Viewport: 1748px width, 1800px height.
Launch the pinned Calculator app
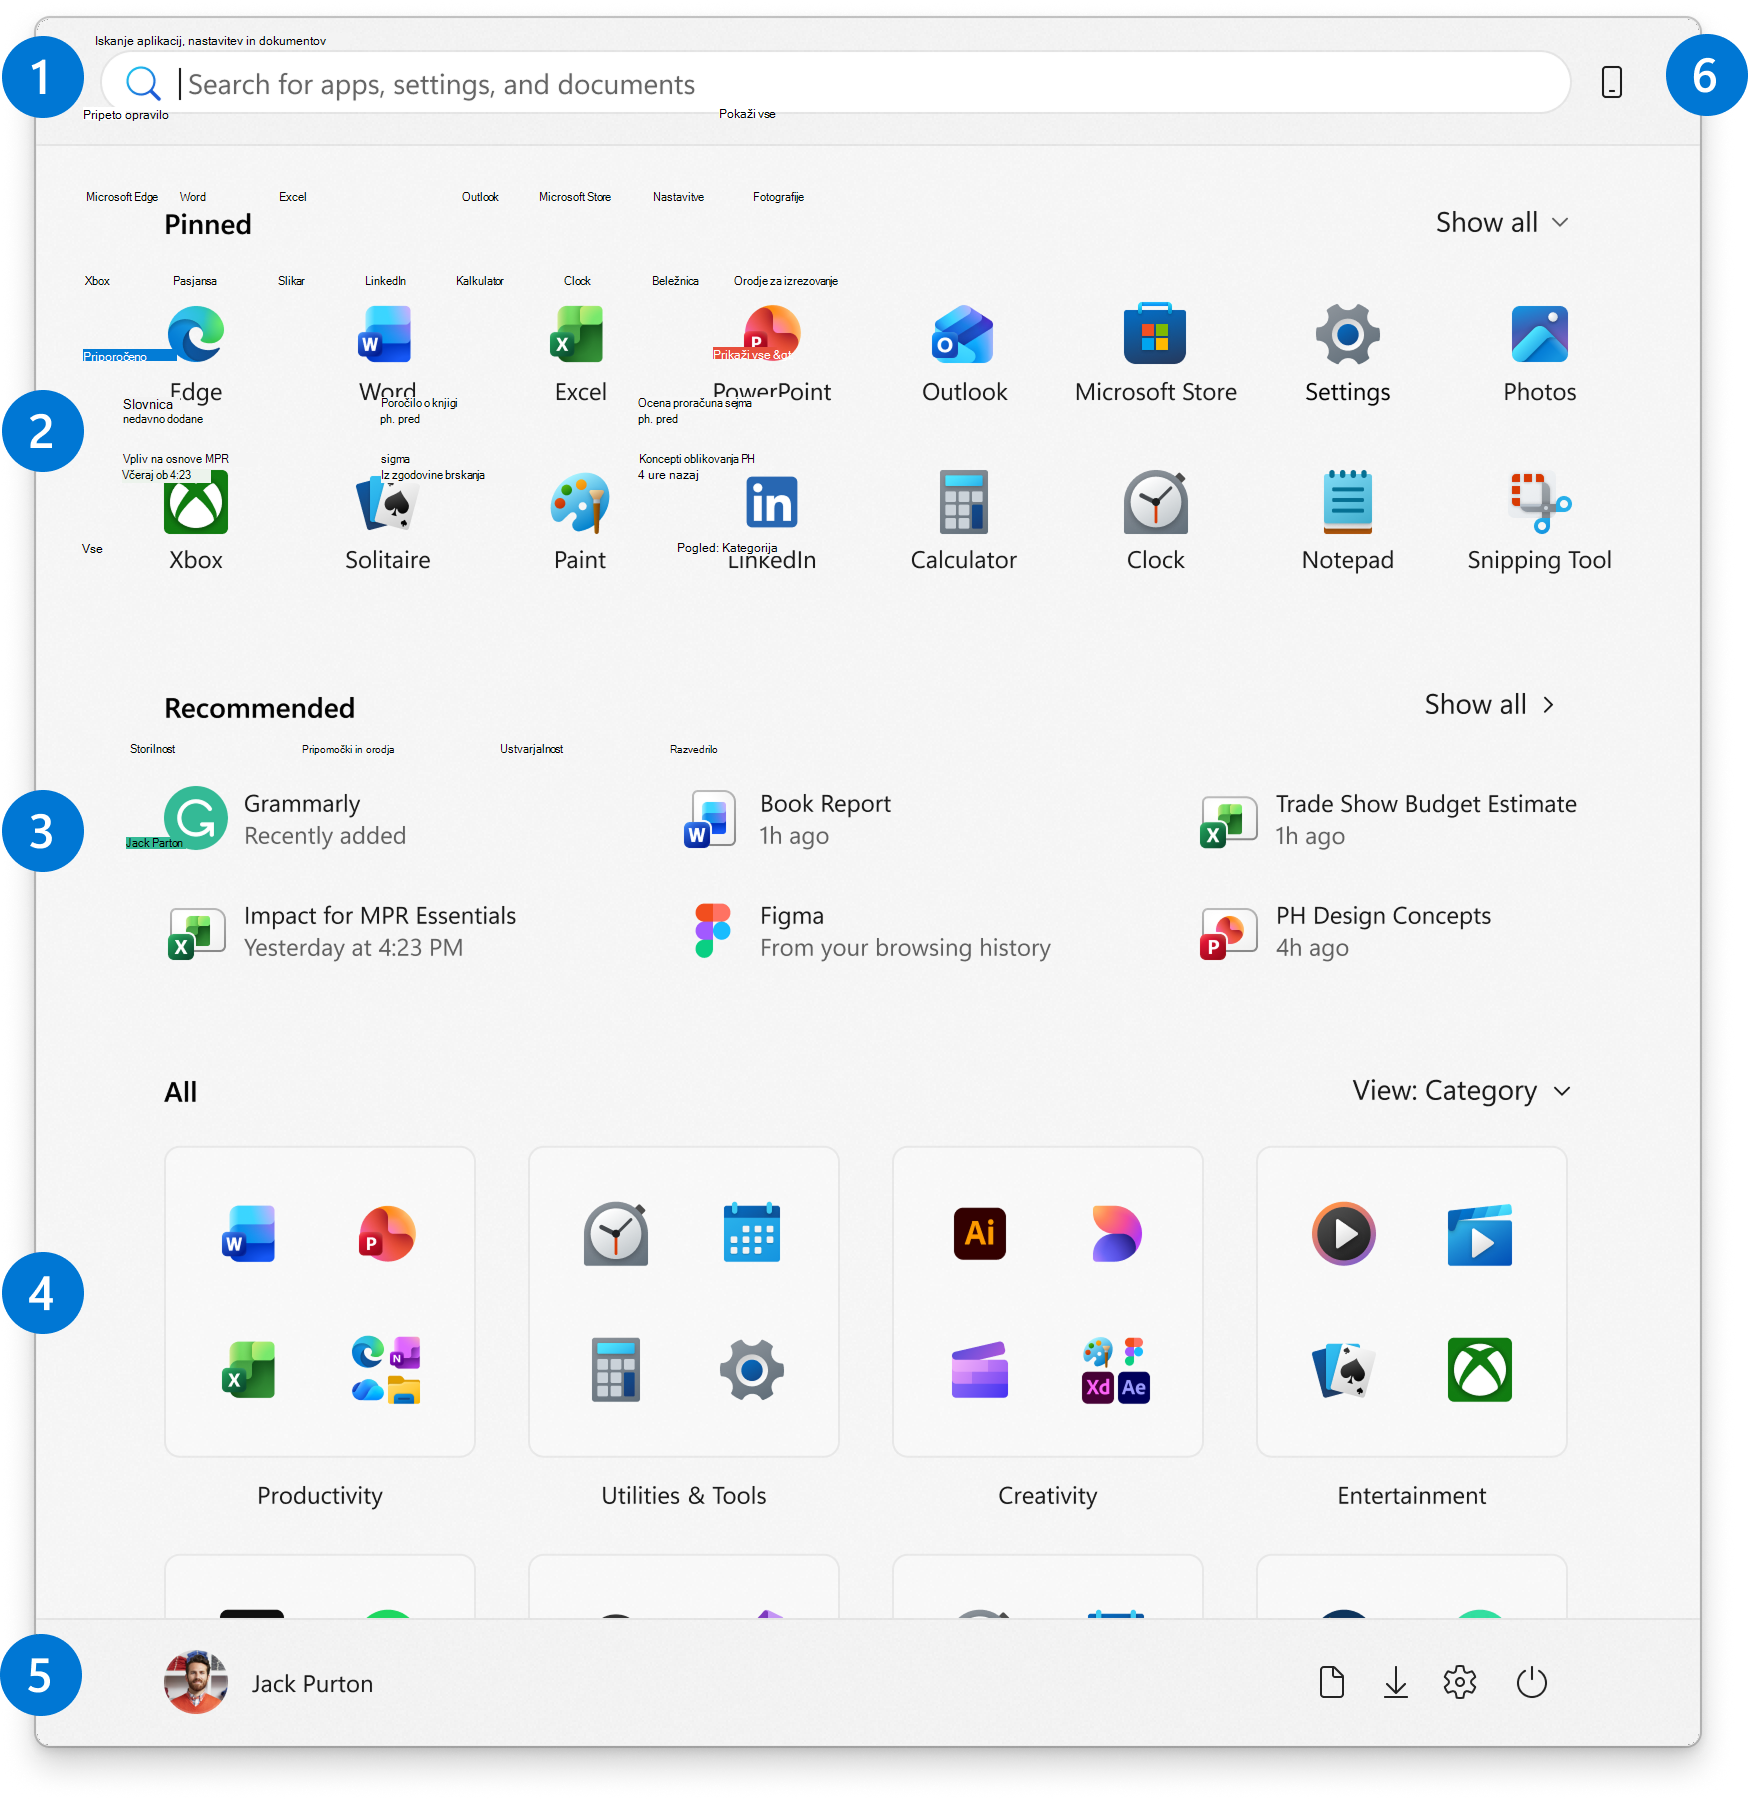coord(963,503)
